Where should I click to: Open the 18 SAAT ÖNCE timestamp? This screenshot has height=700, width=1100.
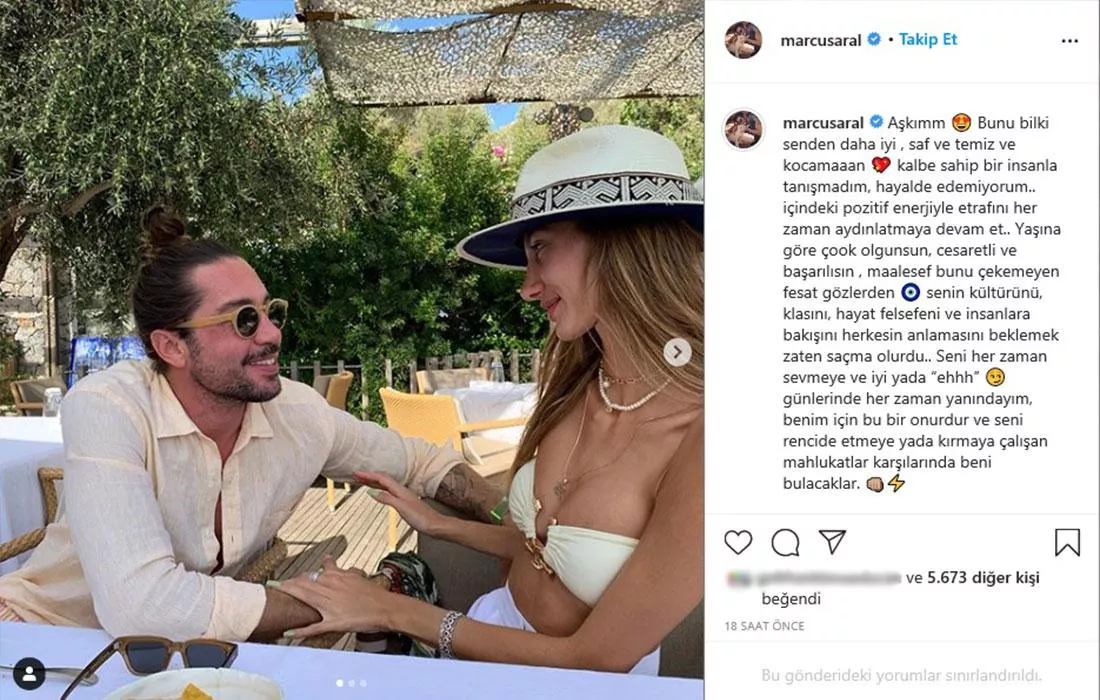764,626
